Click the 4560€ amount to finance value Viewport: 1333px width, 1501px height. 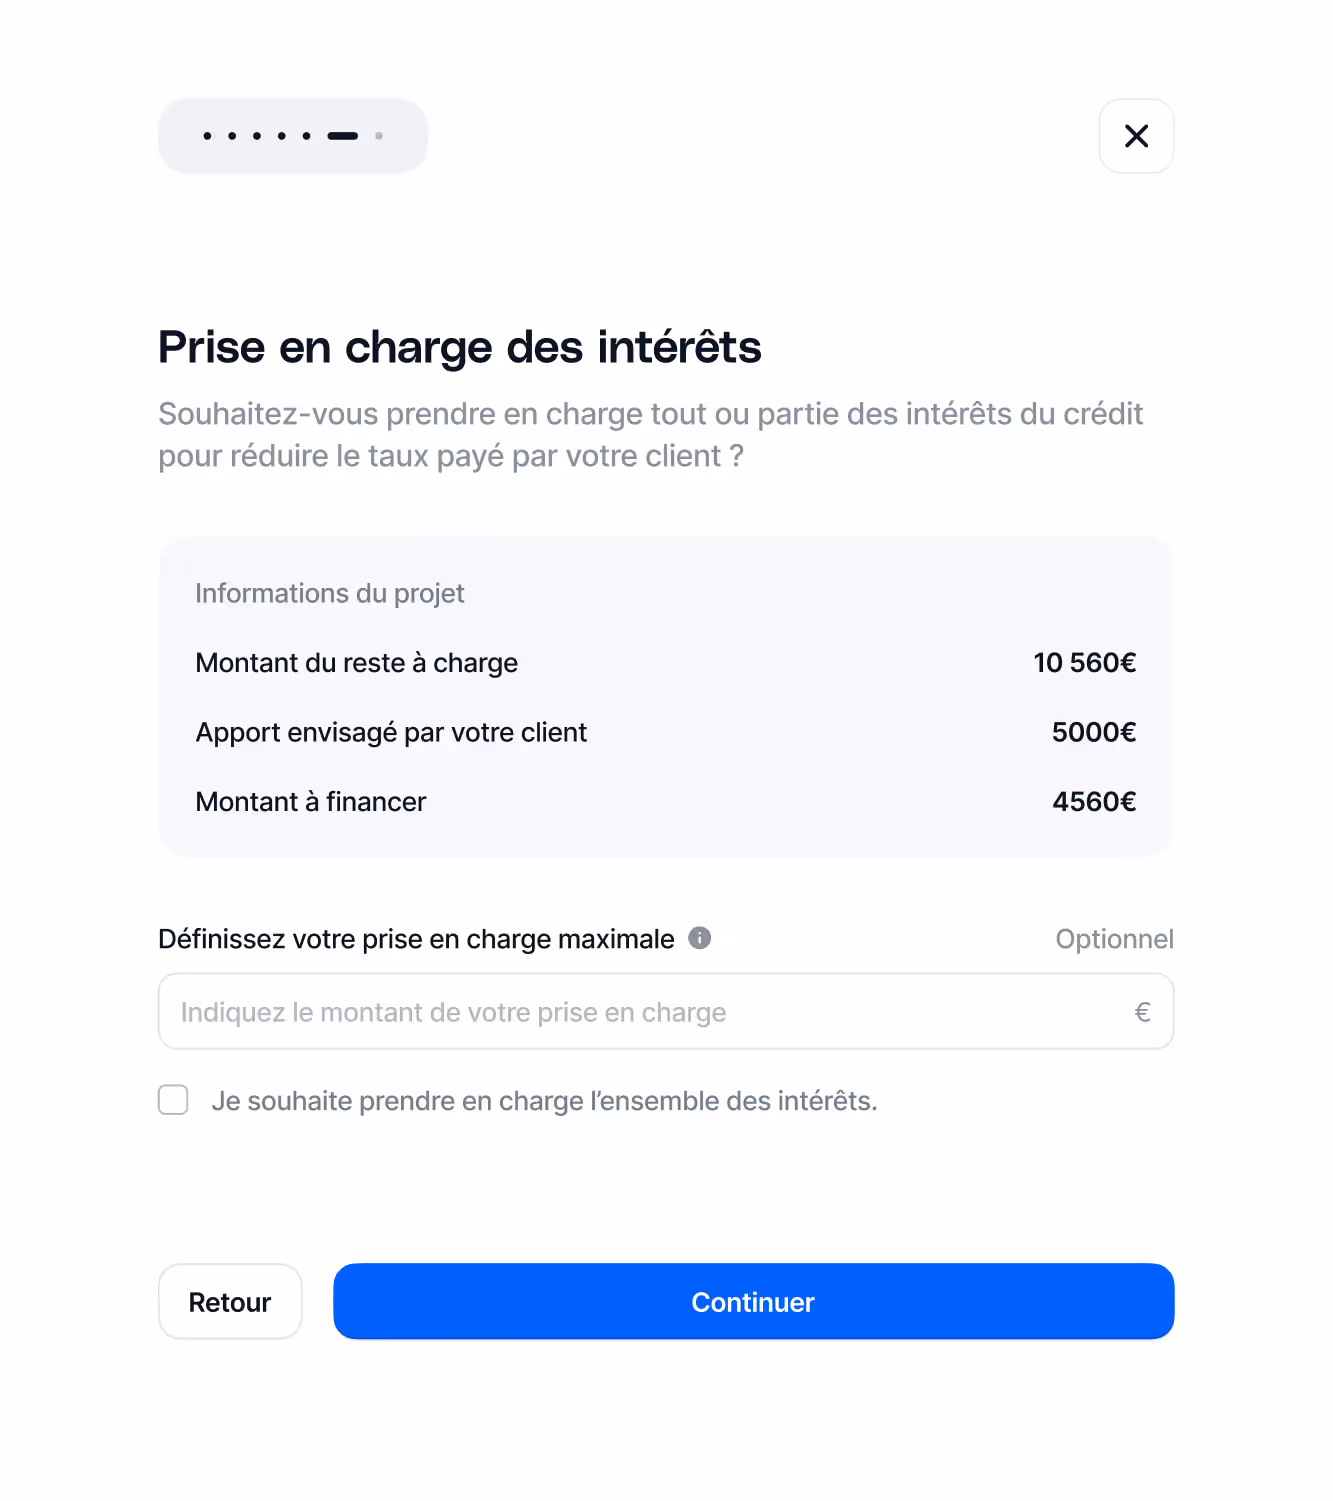(1094, 802)
